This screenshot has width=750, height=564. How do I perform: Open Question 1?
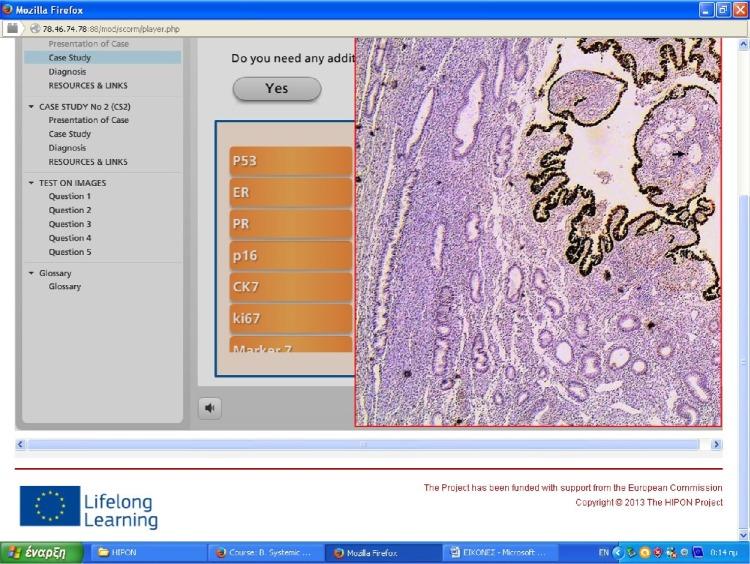tap(69, 196)
